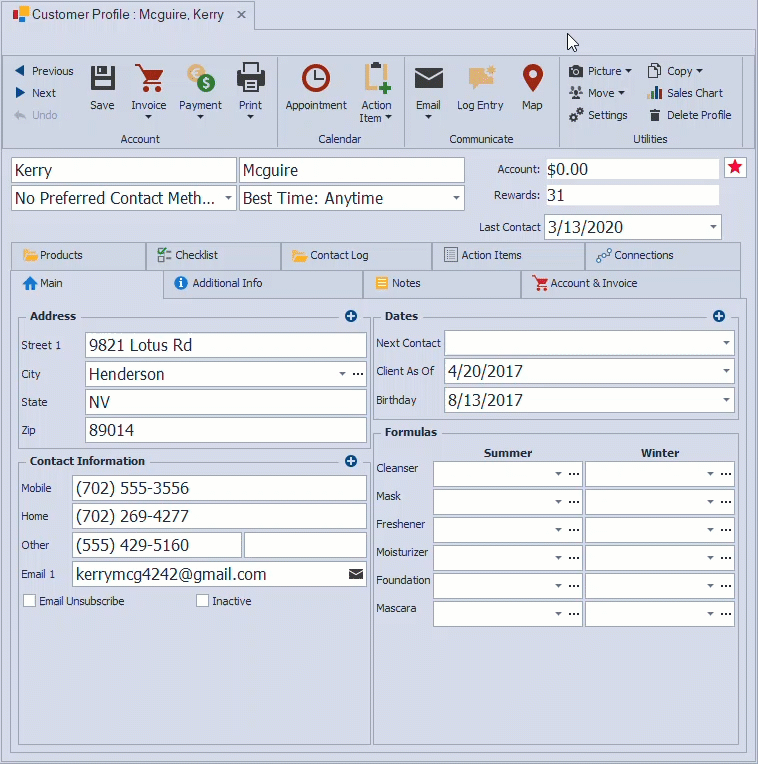Open the Map pin icon
758x764 pixels.
tap(532, 78)
